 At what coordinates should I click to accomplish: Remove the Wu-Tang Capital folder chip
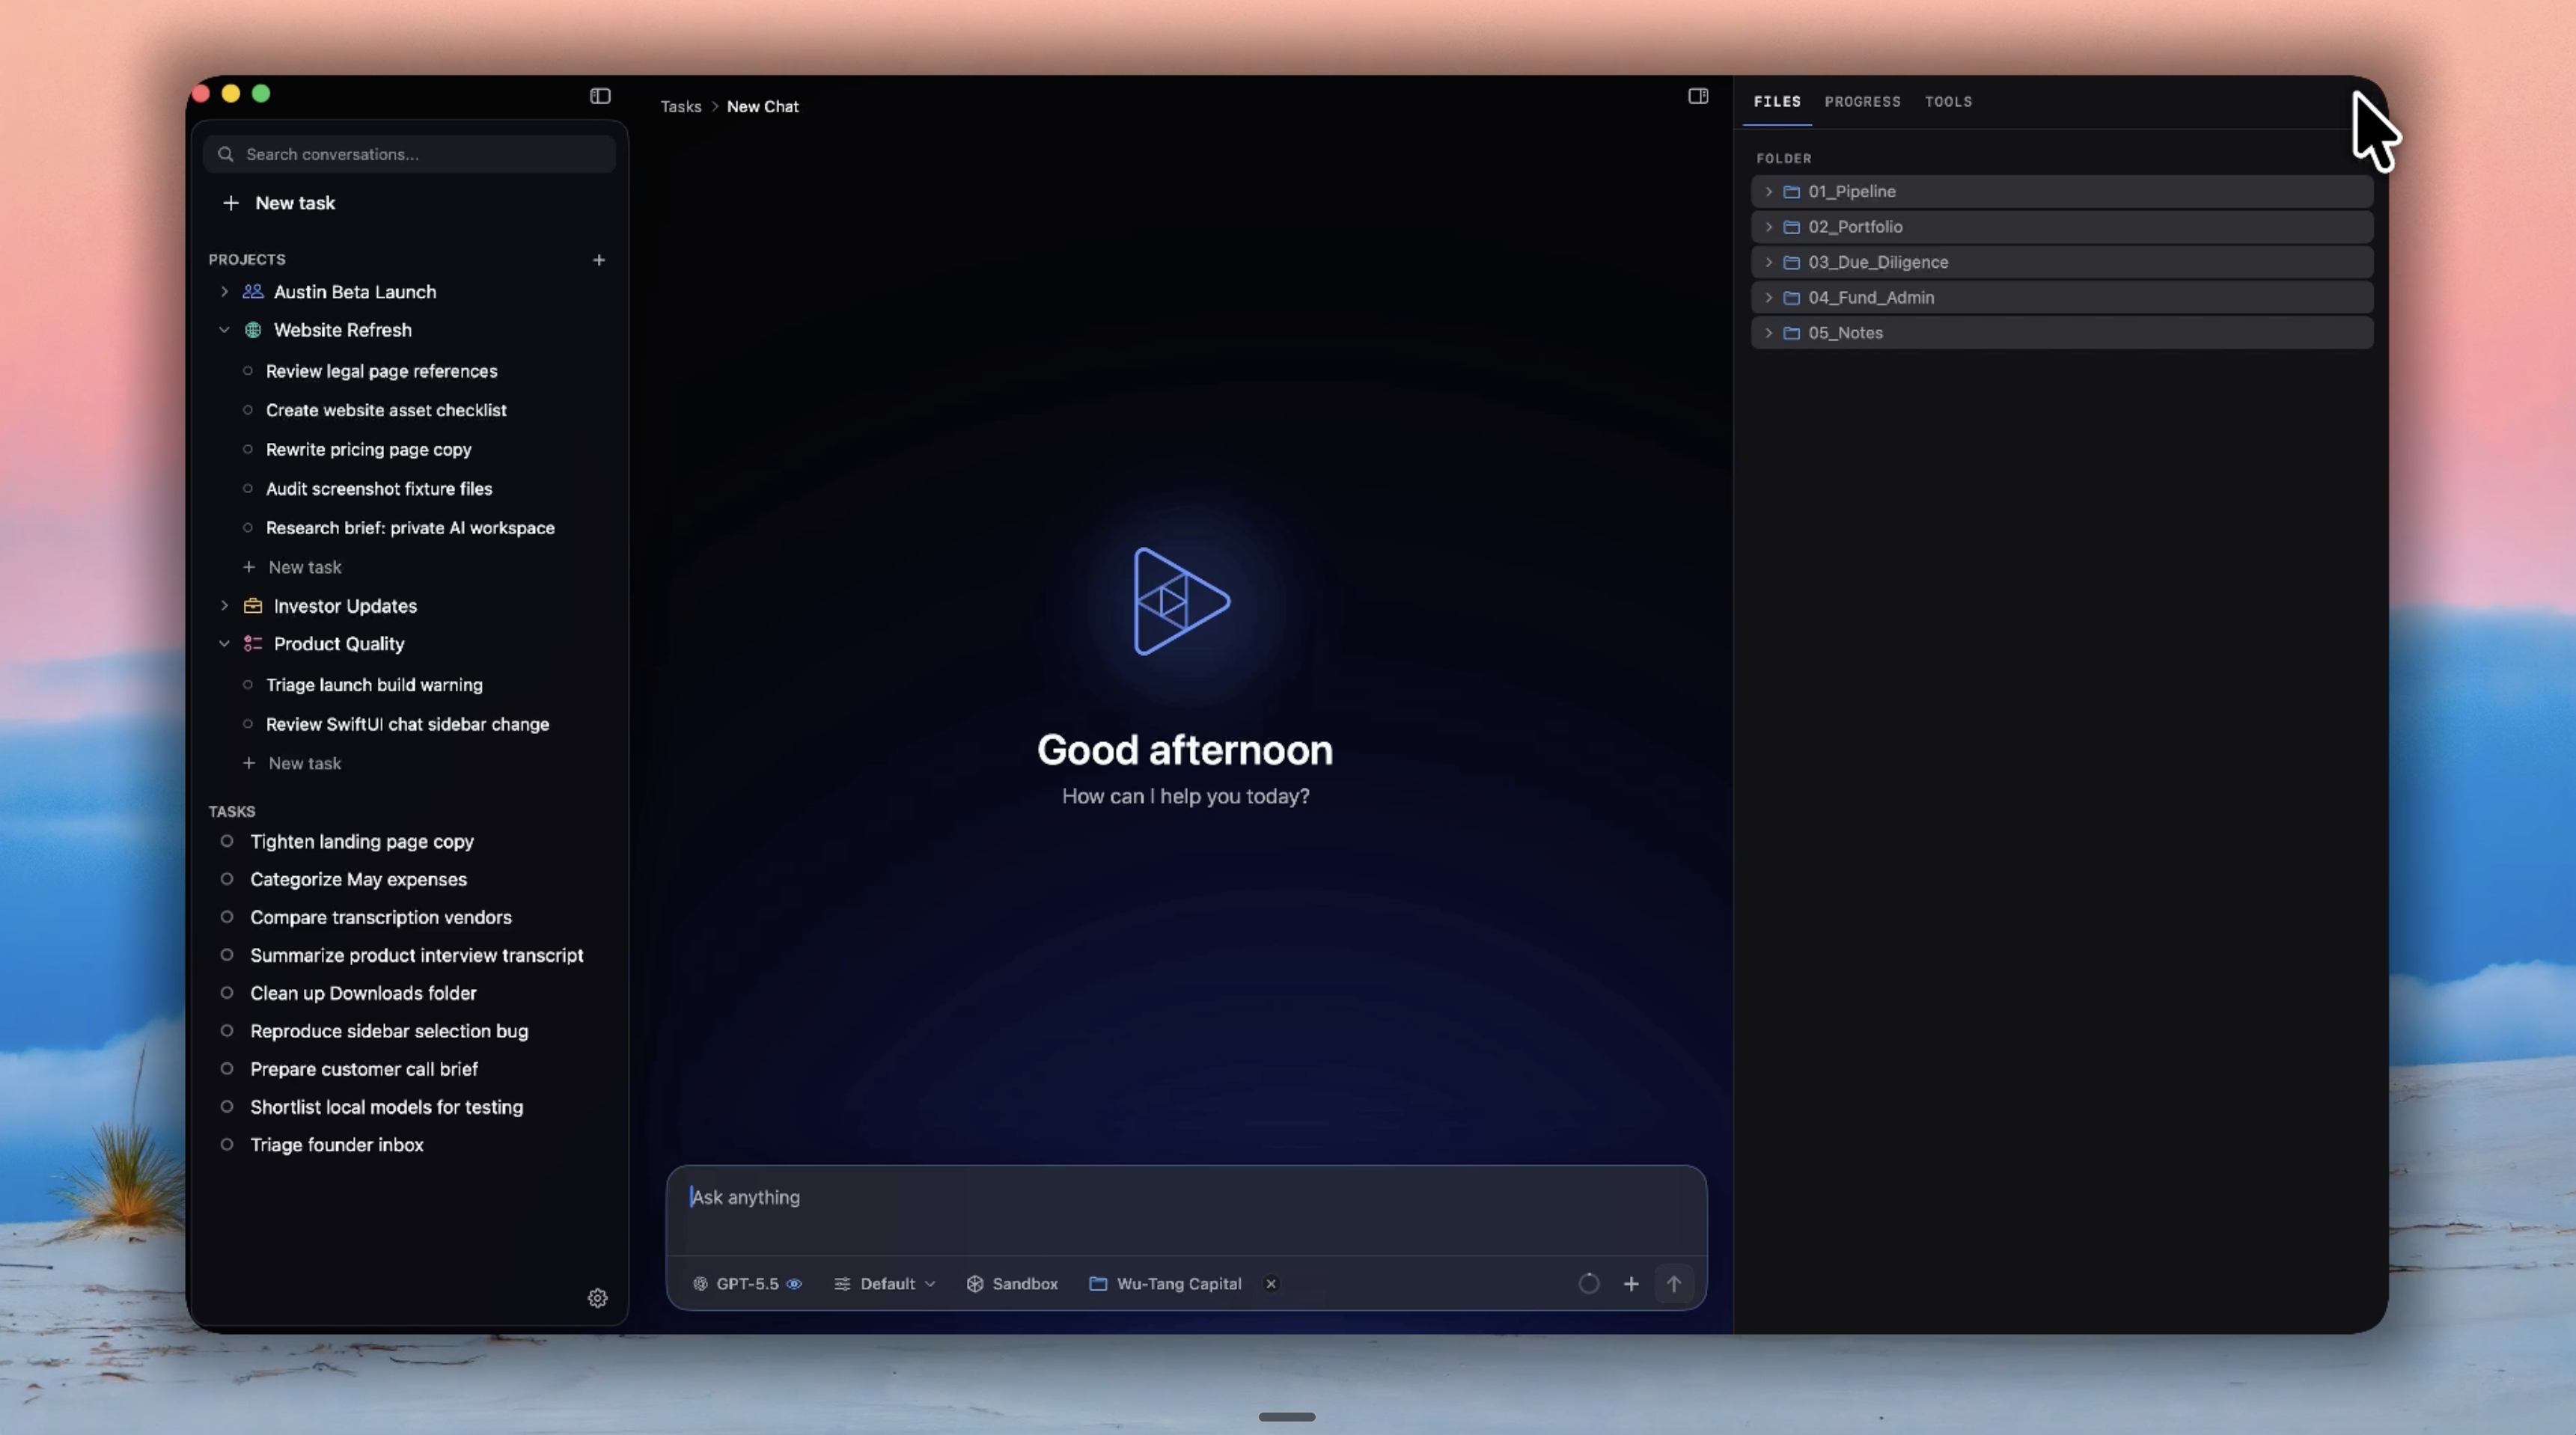click(x=1271, y=1284)
